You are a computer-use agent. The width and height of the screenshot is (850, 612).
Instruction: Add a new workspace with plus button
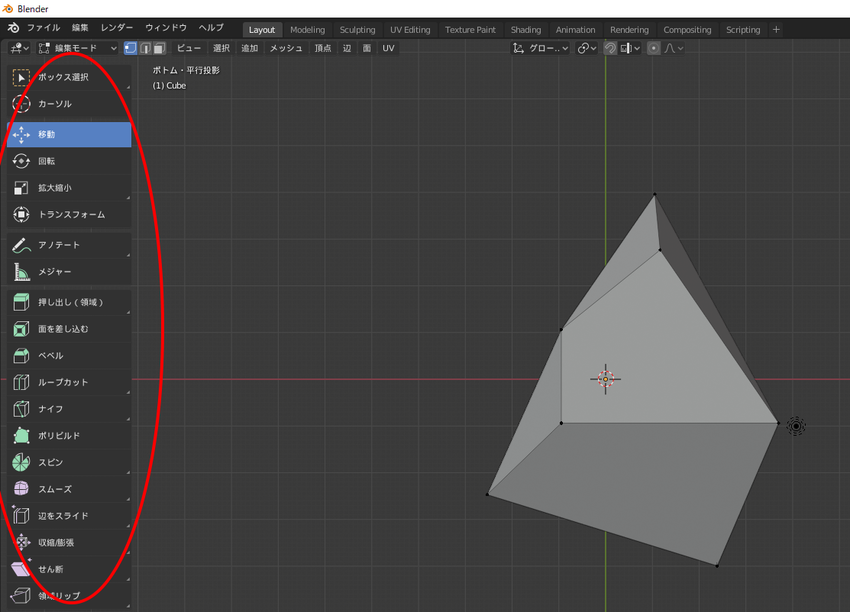pyautogui.click(x=776, y=30)
